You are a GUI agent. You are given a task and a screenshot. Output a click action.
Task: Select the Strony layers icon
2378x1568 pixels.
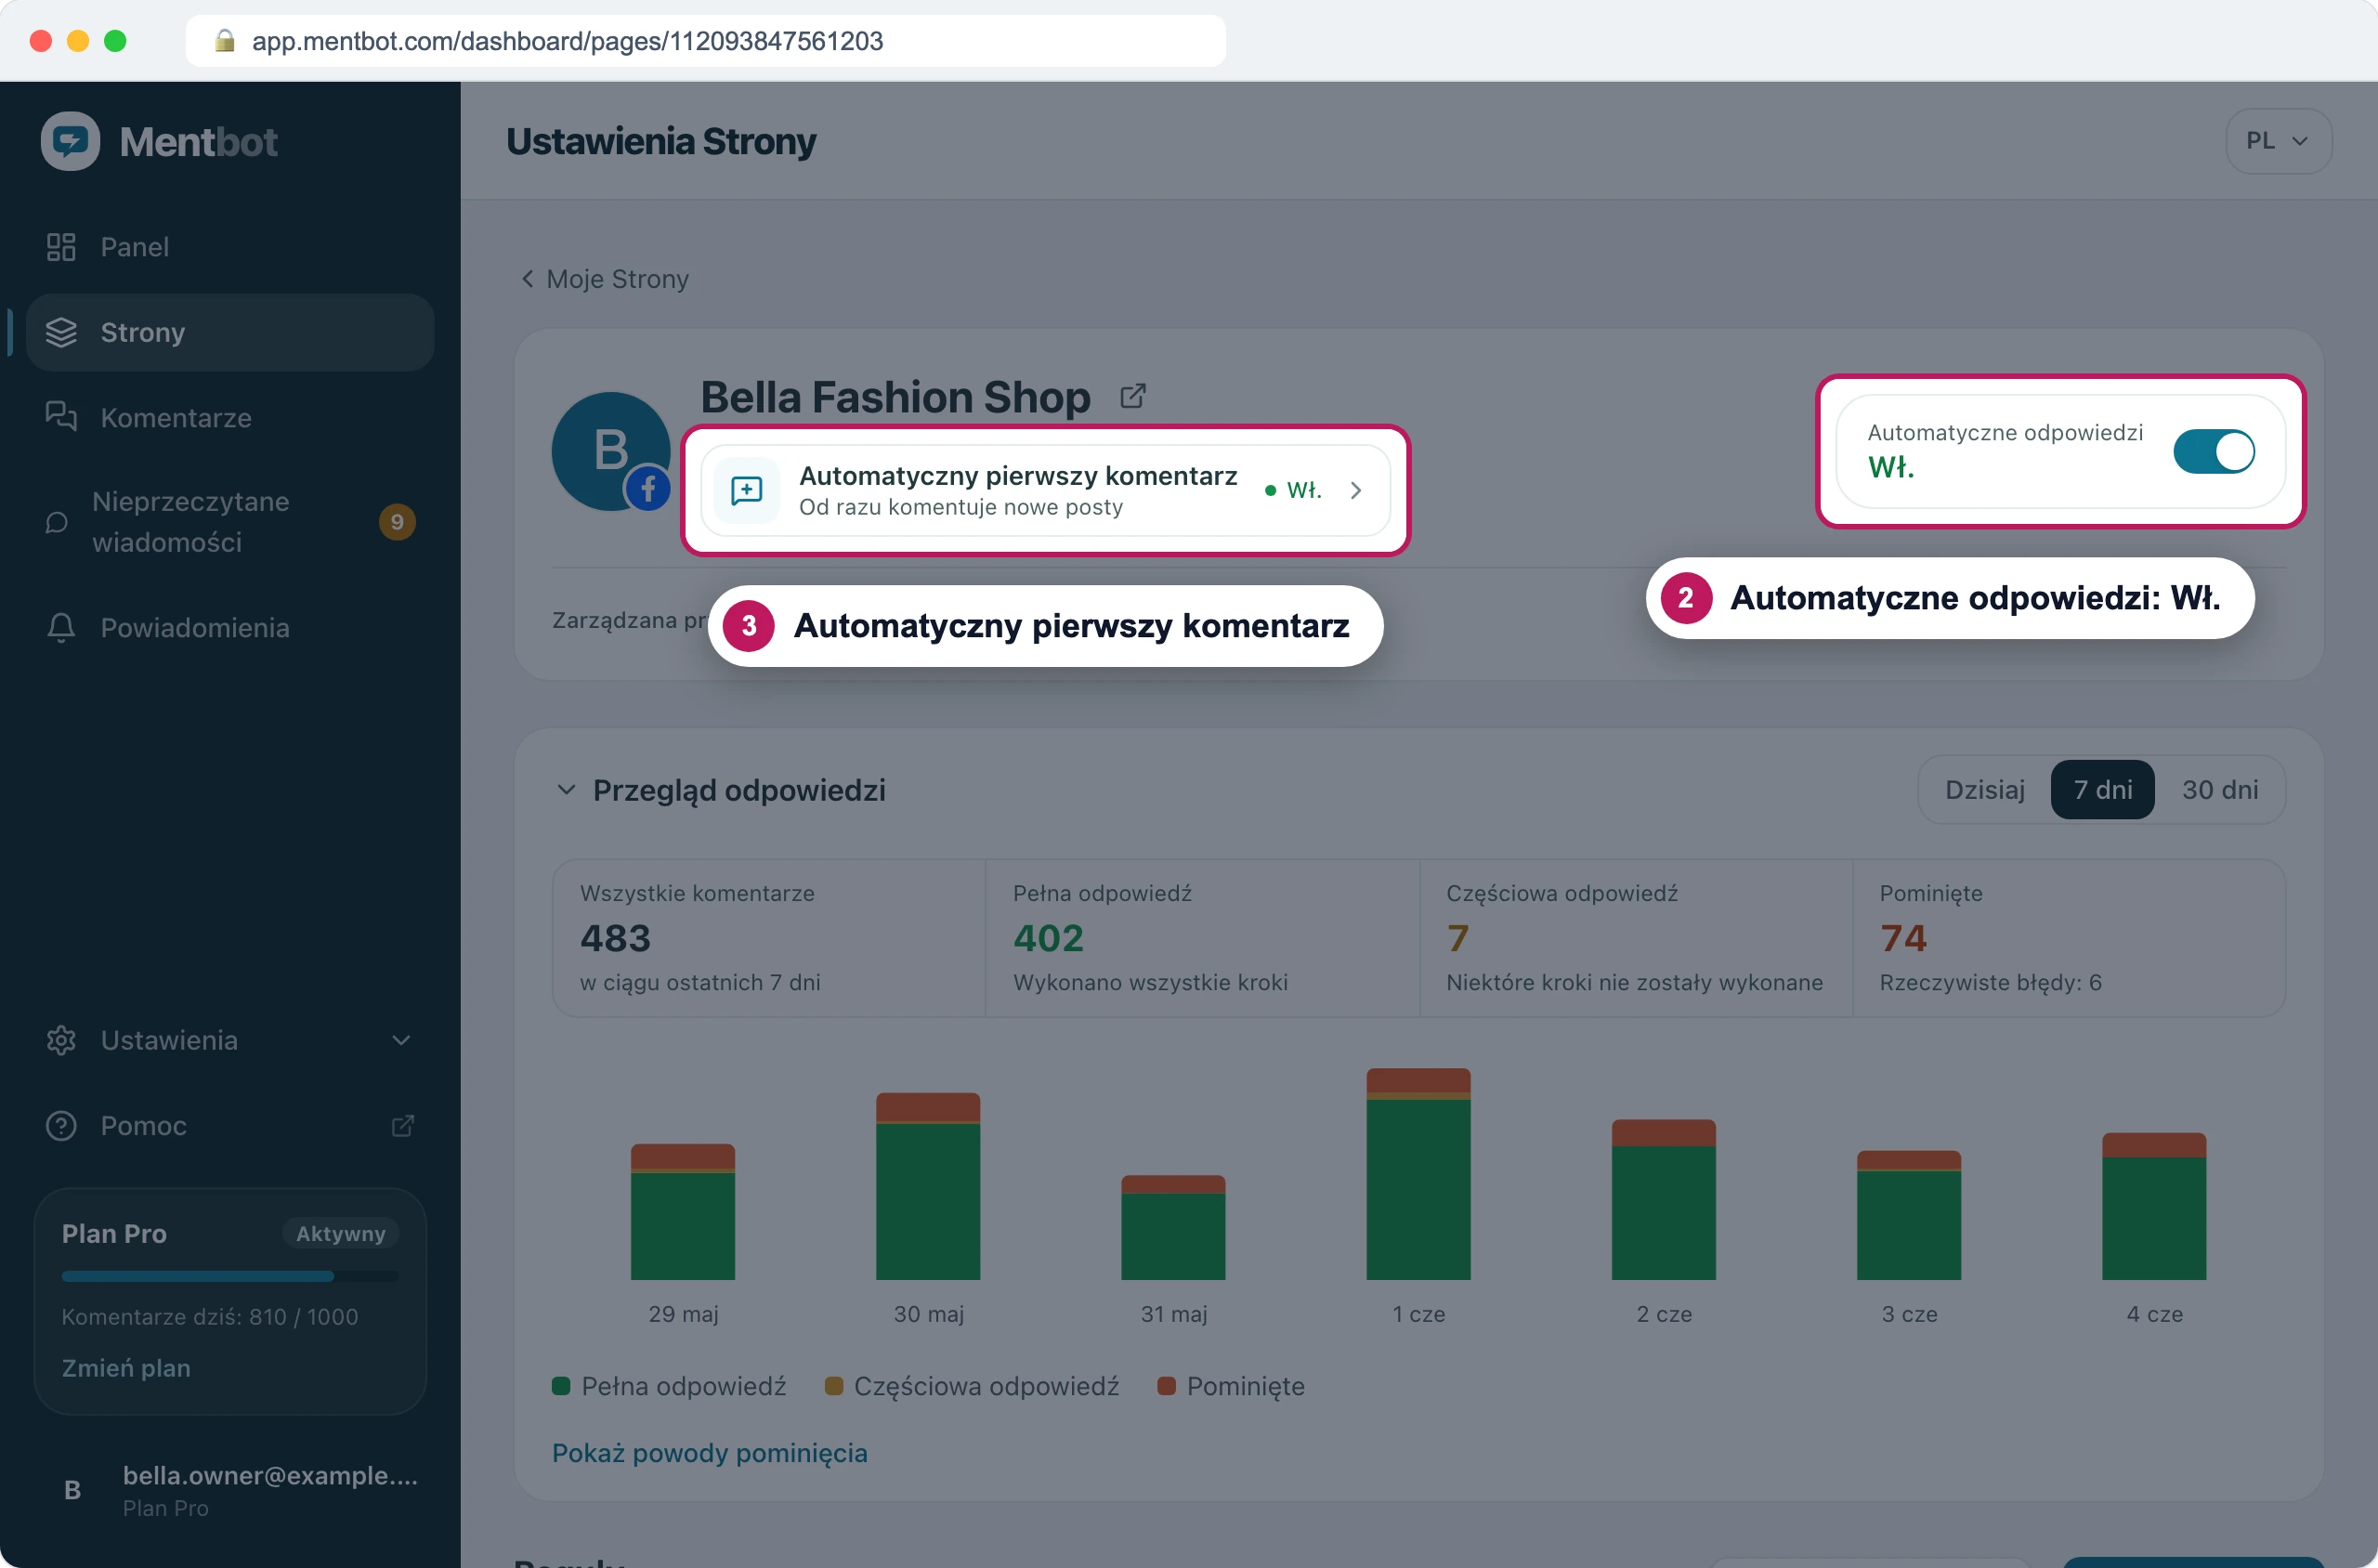click(x=61, y=332)
